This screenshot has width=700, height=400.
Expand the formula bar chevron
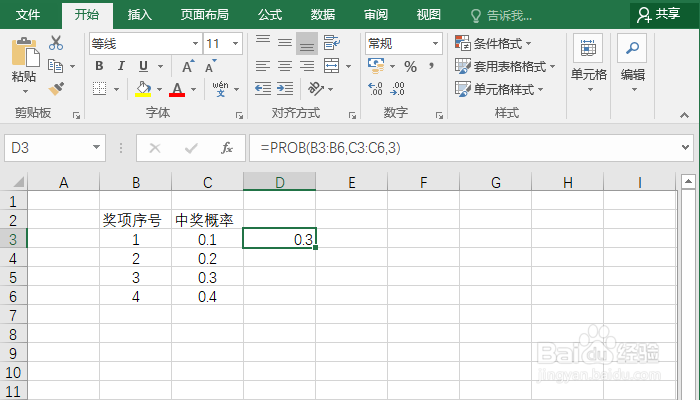685,147
